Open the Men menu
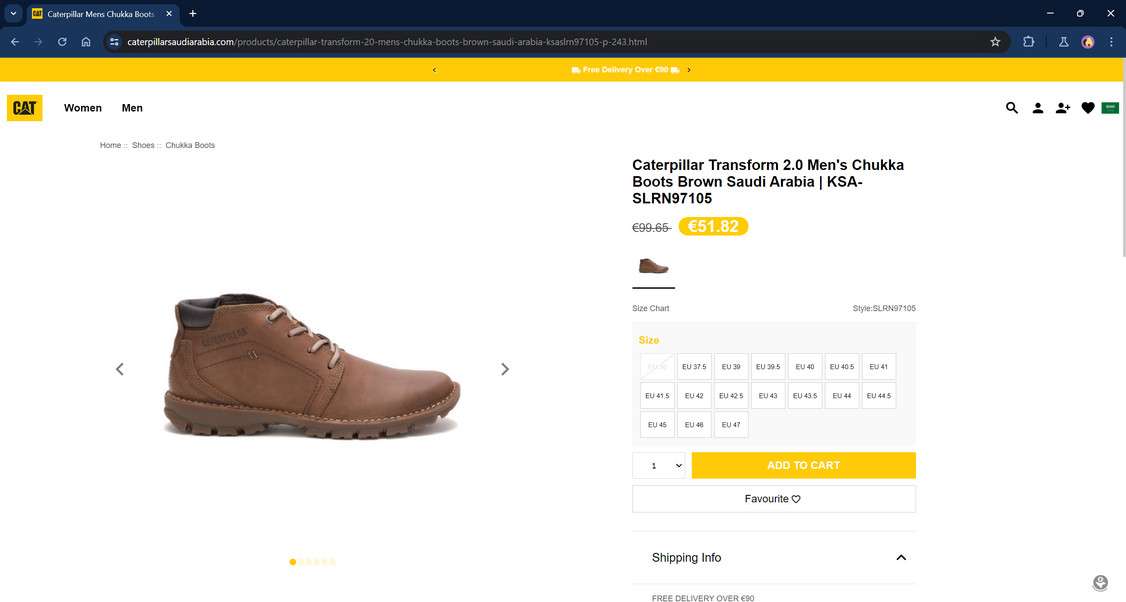This screenshot has height=602, width=1126. pyautogui.click(x=132, y=108)
